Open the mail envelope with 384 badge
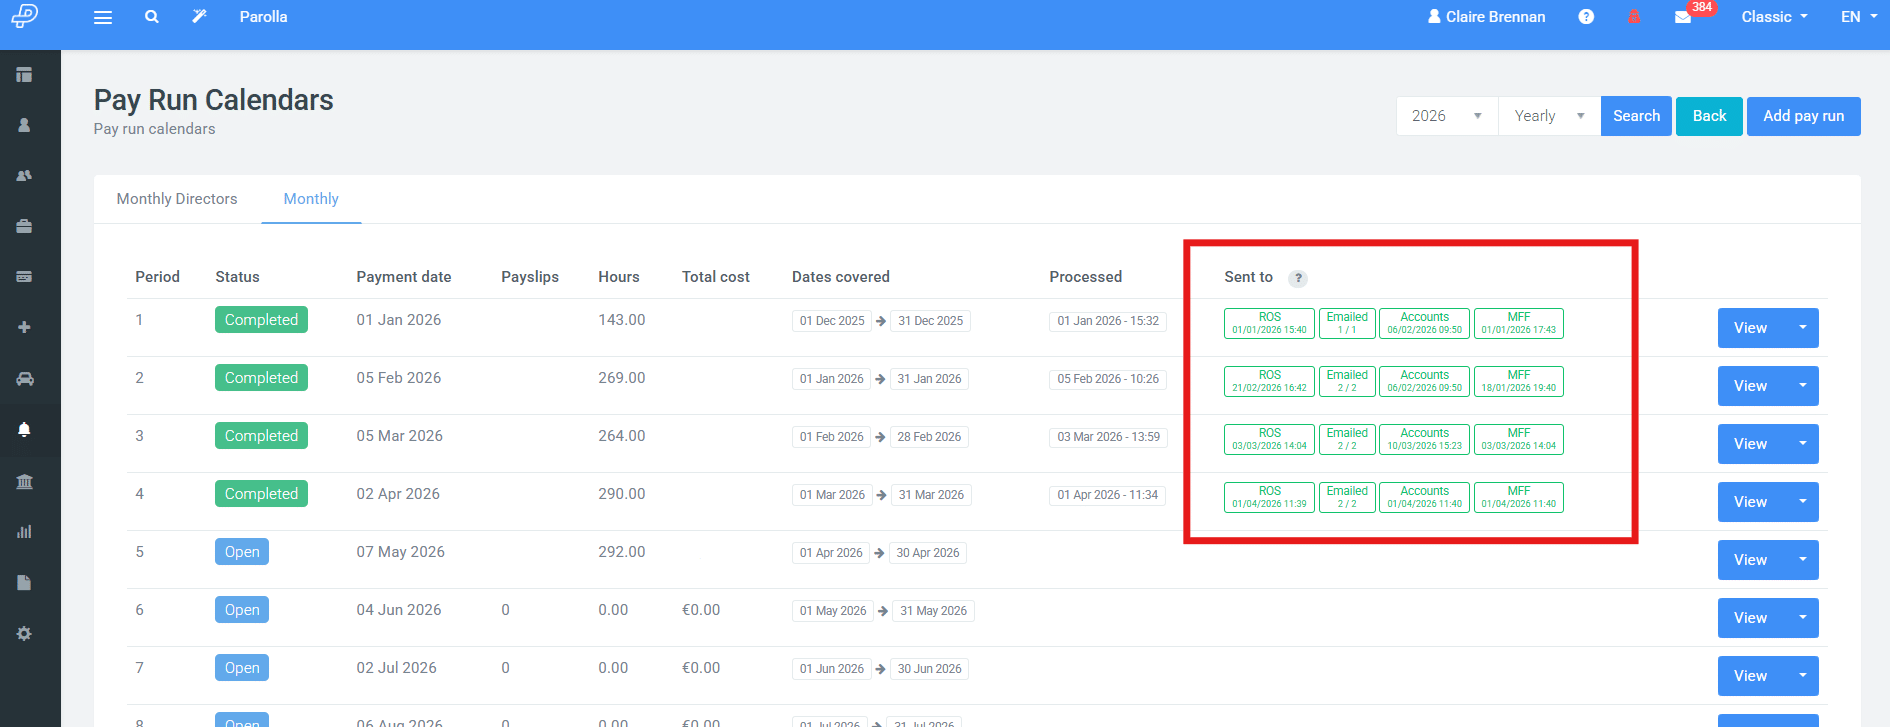 1684,17
